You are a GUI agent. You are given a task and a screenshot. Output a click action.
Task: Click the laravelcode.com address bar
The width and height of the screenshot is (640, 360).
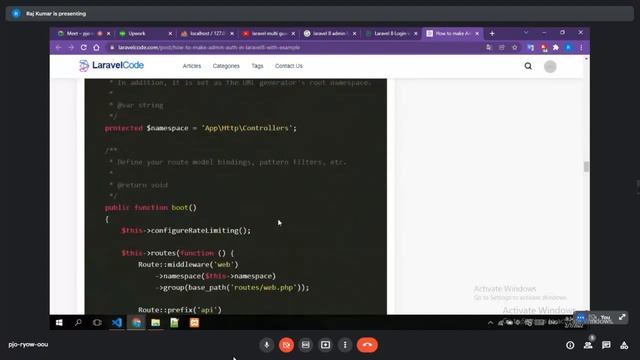click(294, 47)
